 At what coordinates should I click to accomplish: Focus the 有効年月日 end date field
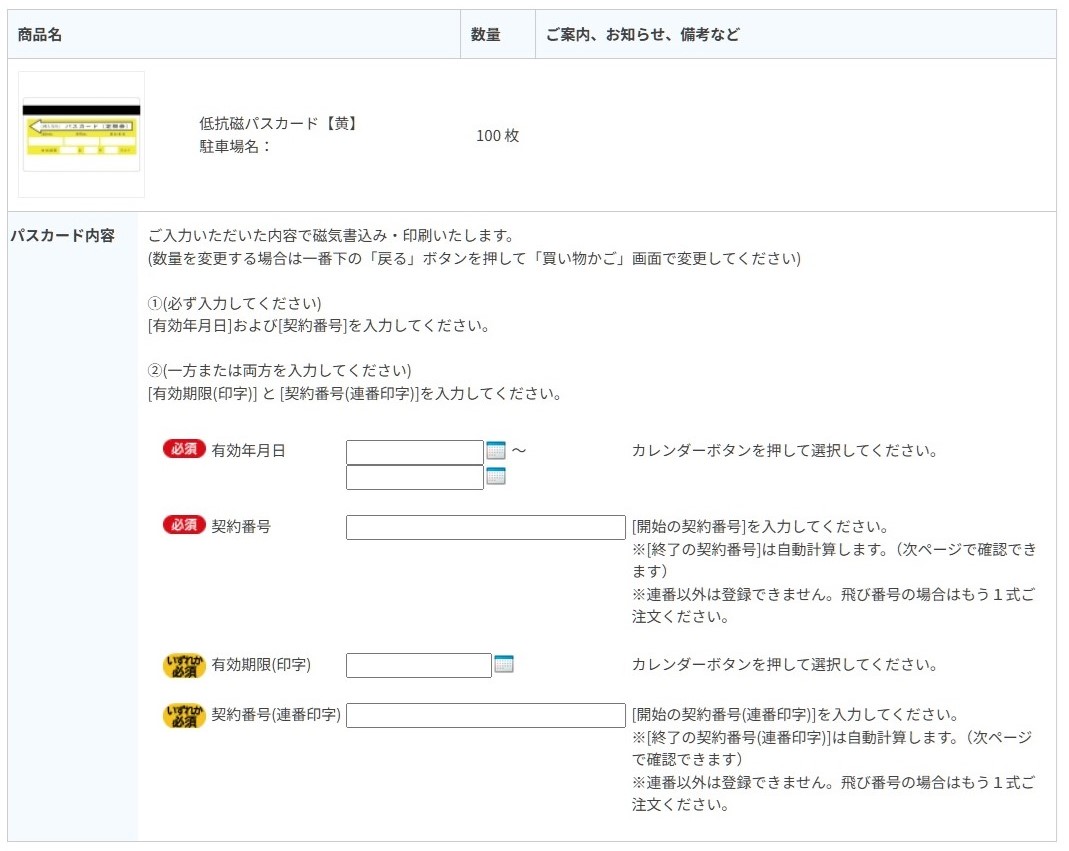tap(414, 477)
